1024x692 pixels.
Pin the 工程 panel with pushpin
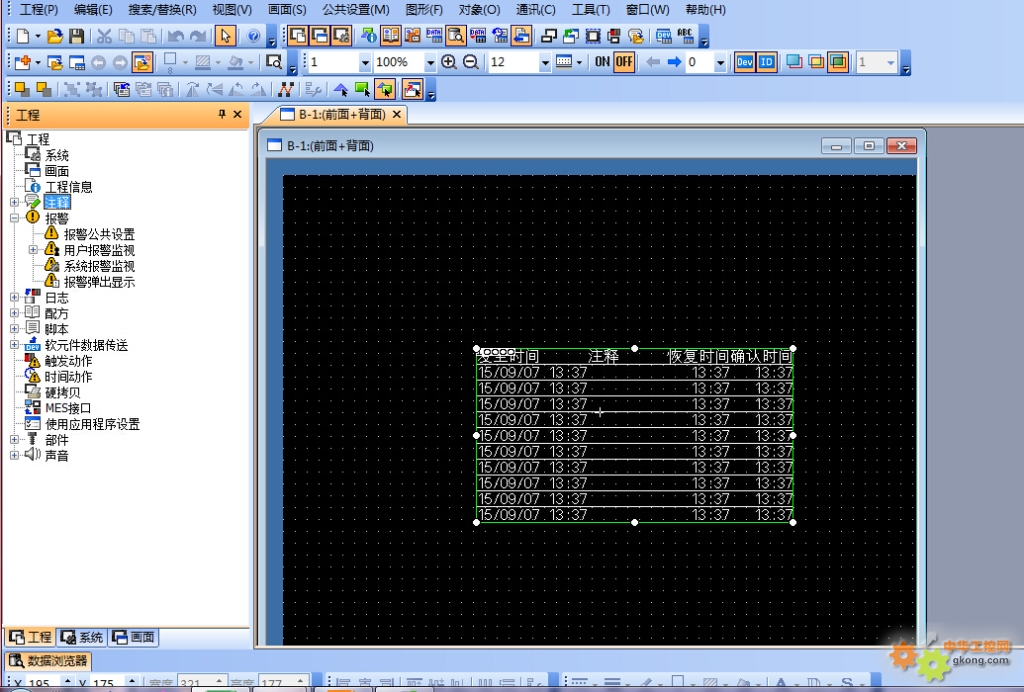click(x=222, y=114)
